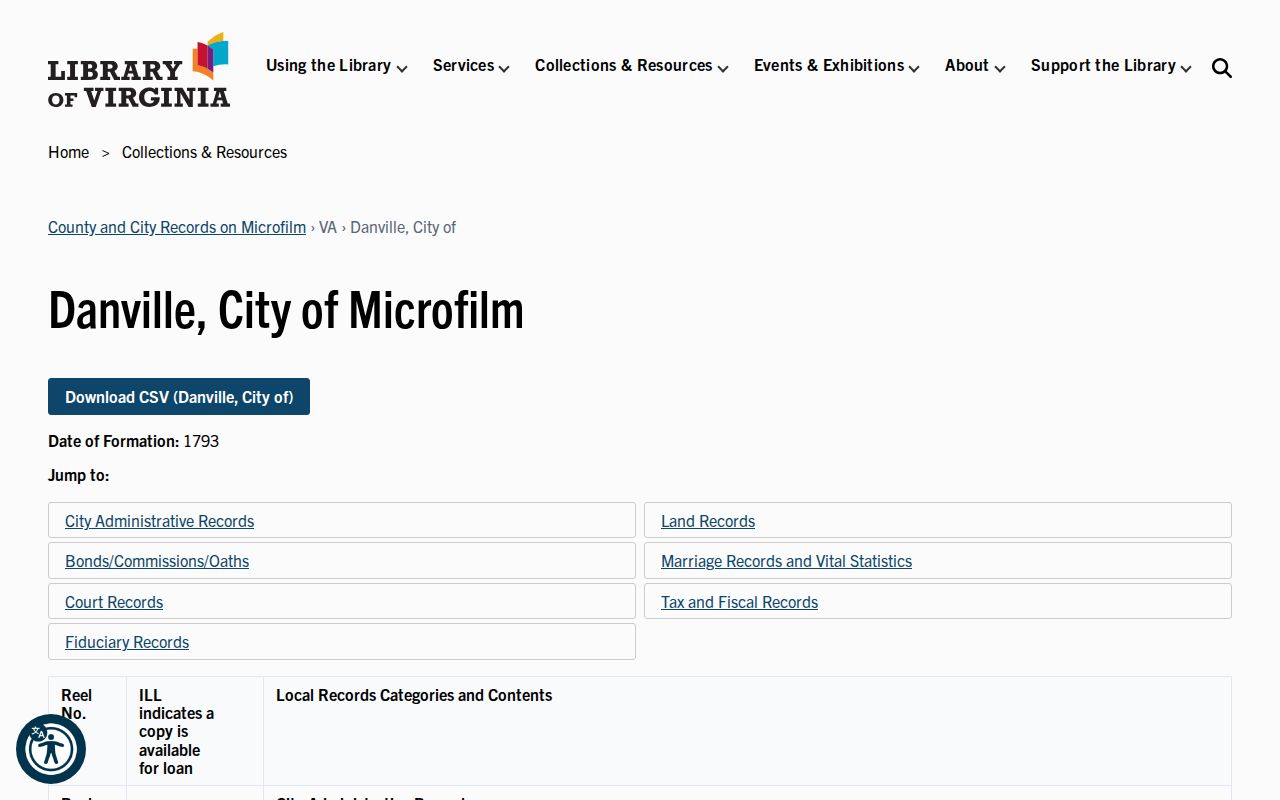Go to the Home breadcrumb
The height and width of the screenshot is (800, 1280).
point(68,152)
